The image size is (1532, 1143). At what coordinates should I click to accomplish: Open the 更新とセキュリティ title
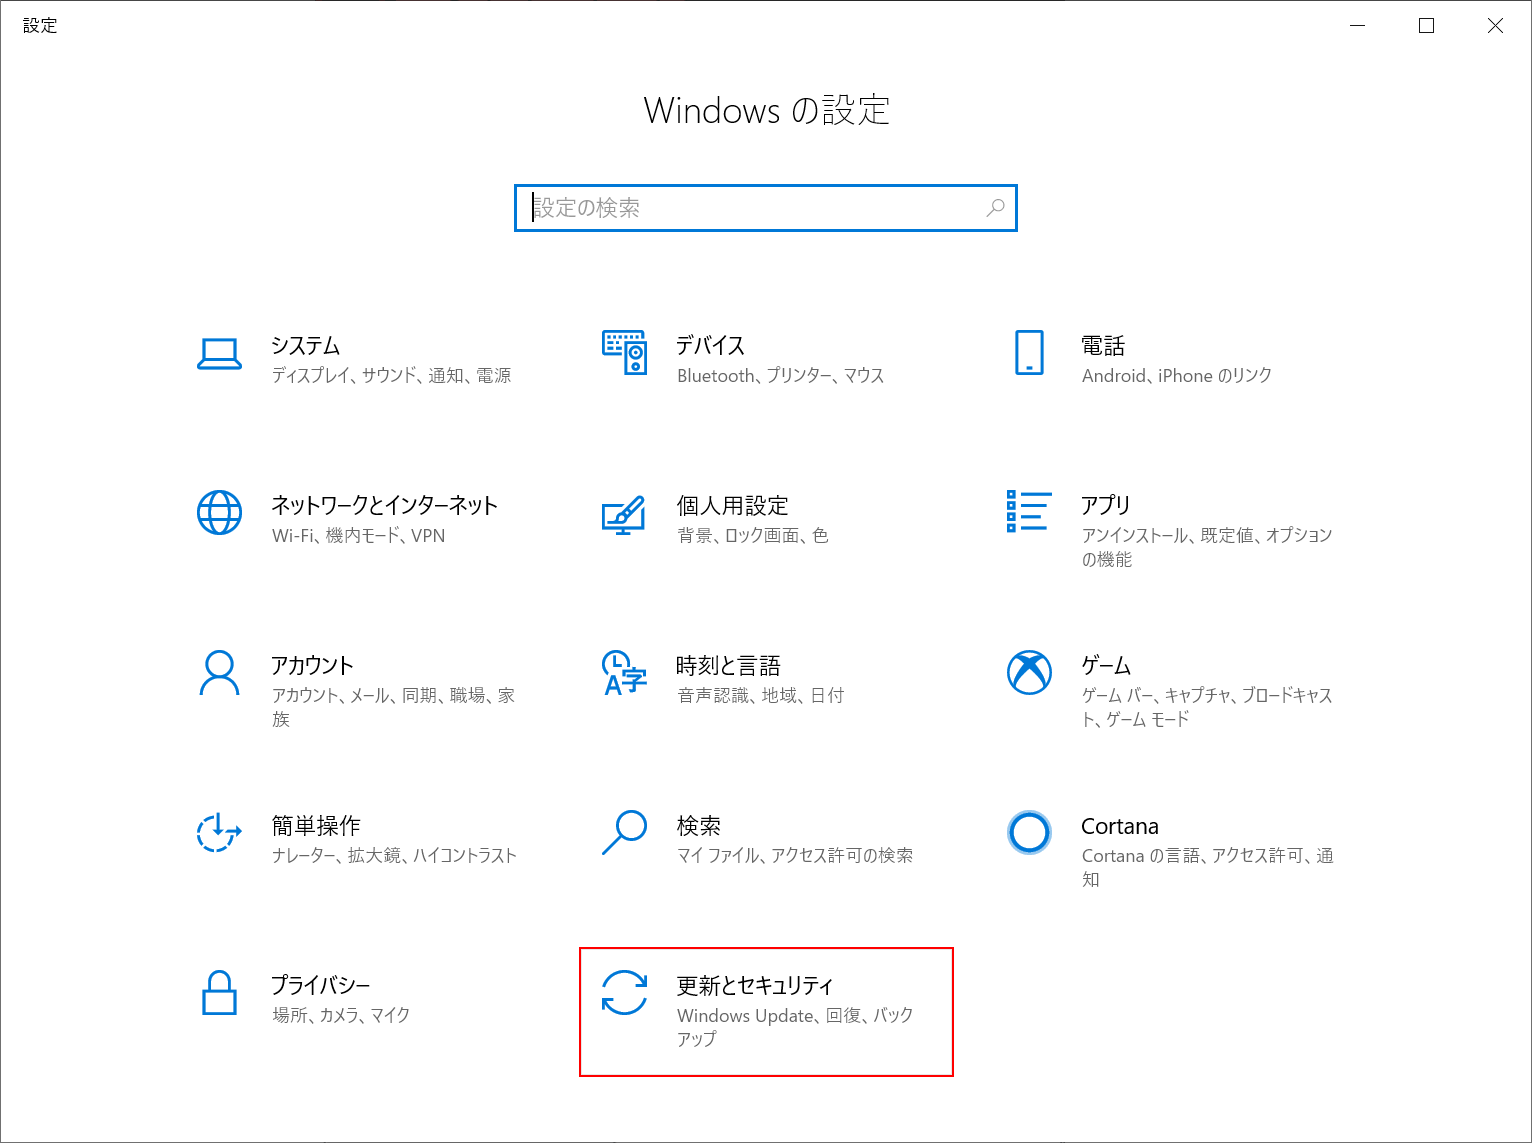(755, 986)
